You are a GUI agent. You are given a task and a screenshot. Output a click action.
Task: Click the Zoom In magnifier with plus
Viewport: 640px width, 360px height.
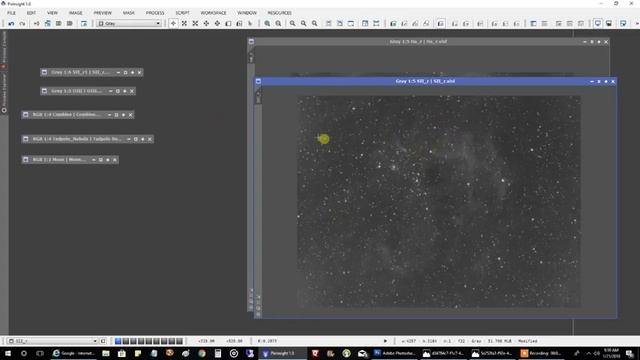[x=267, y=24]
